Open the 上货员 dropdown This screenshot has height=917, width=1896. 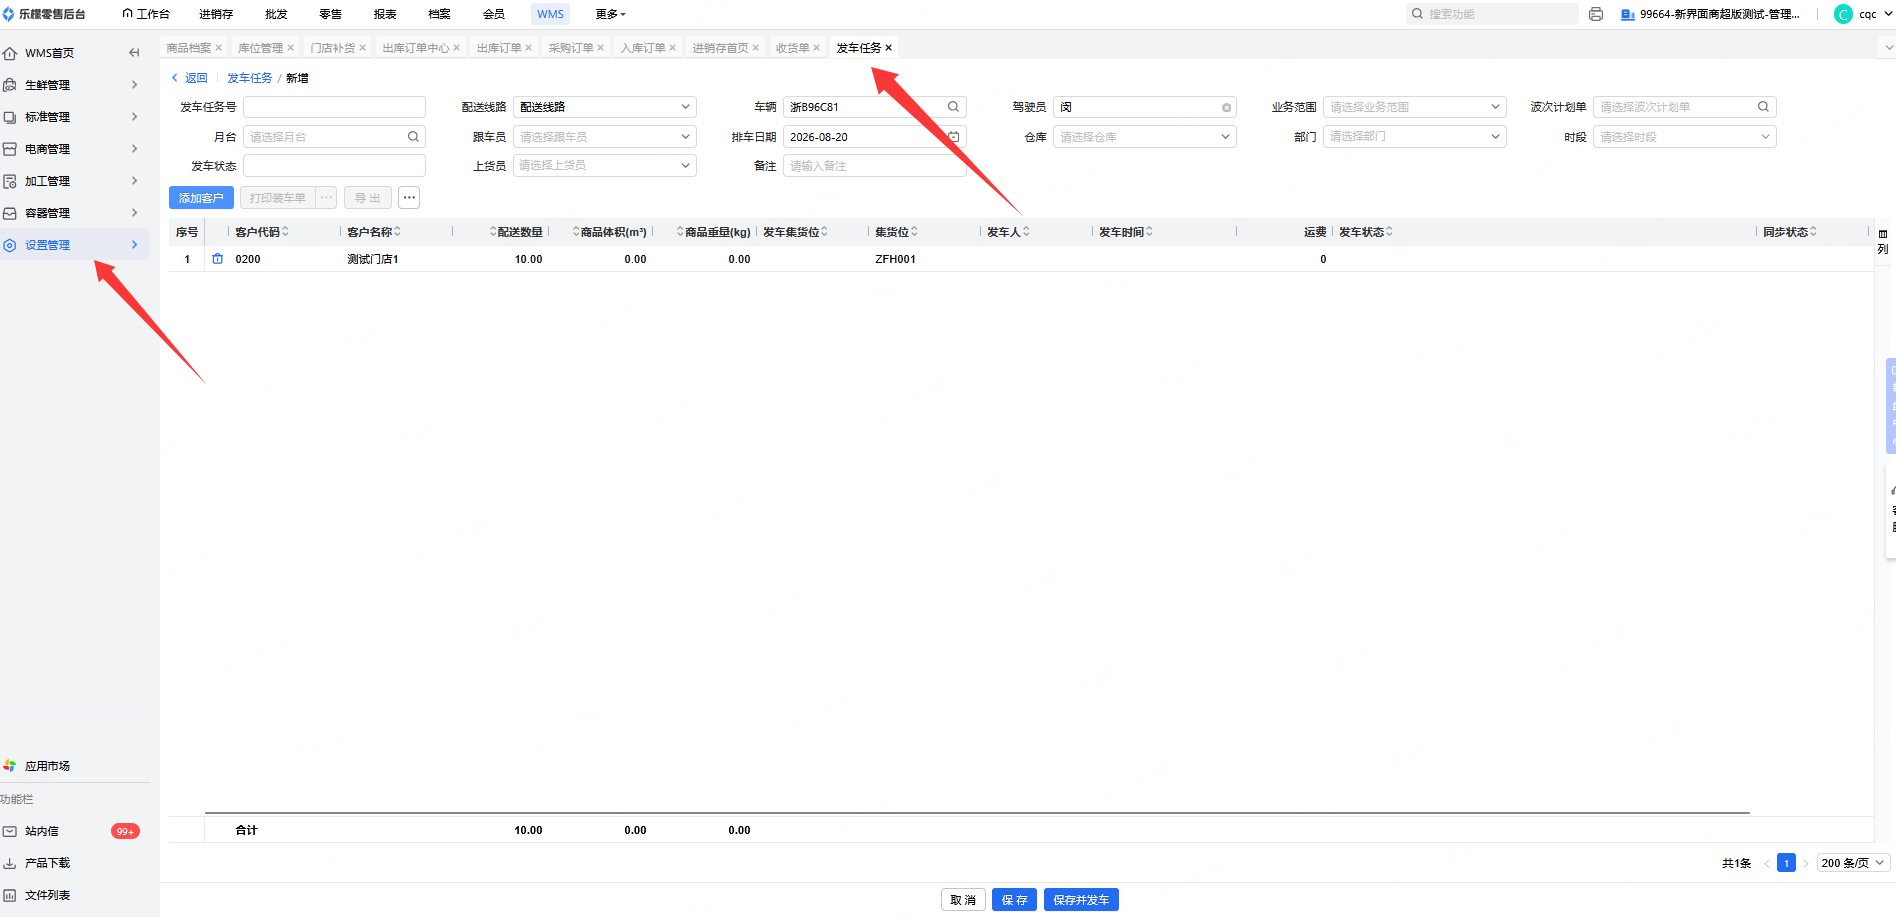coord(605,166)
